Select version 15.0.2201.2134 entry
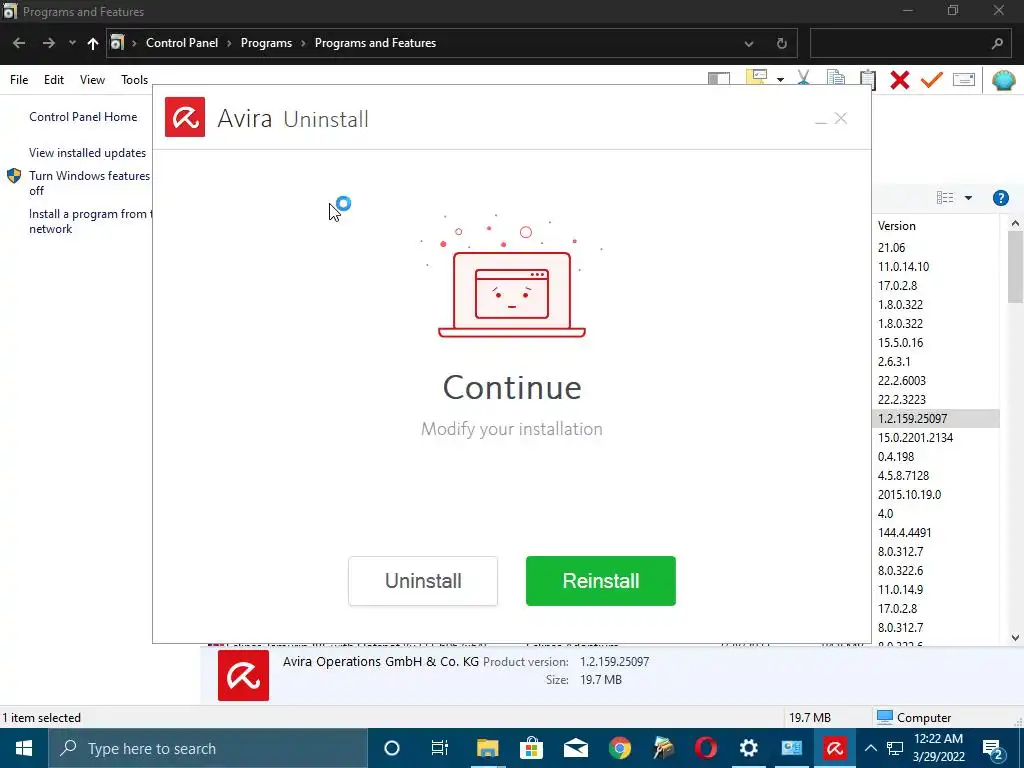 915,438
